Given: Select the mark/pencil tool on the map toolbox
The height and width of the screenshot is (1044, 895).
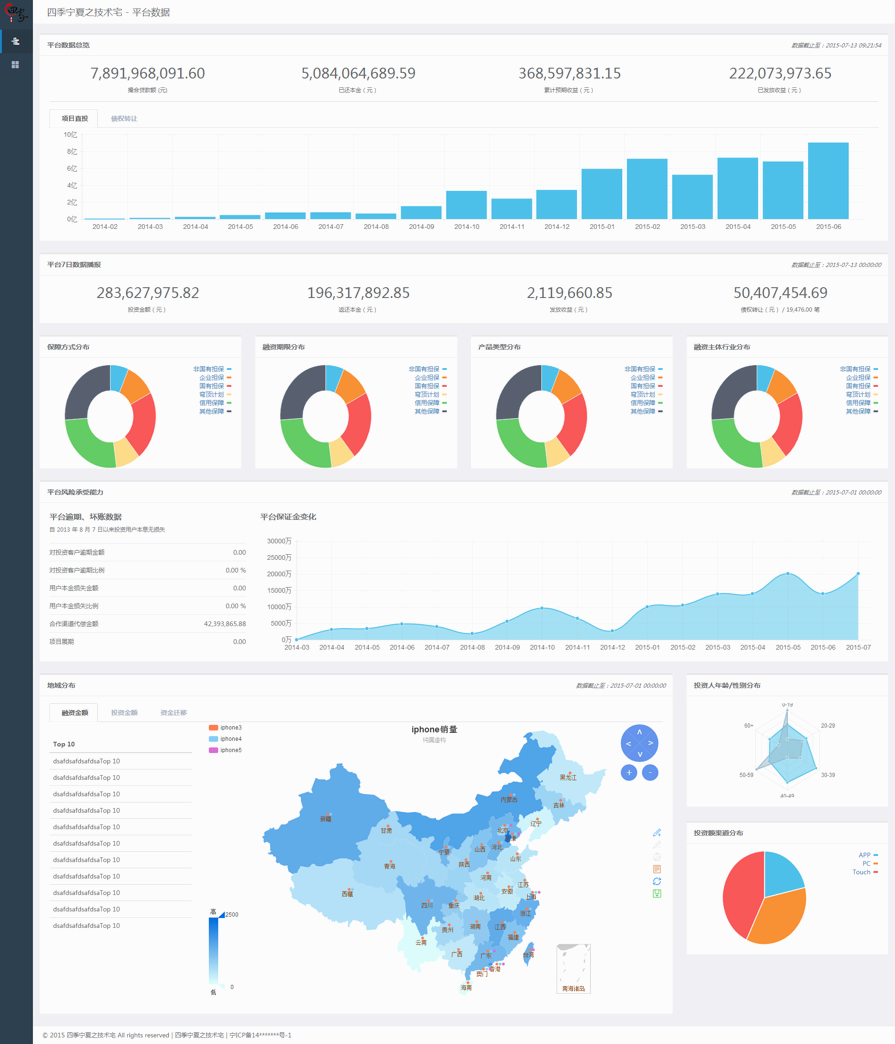Looking at the screenshot, I should click(657, 832).
